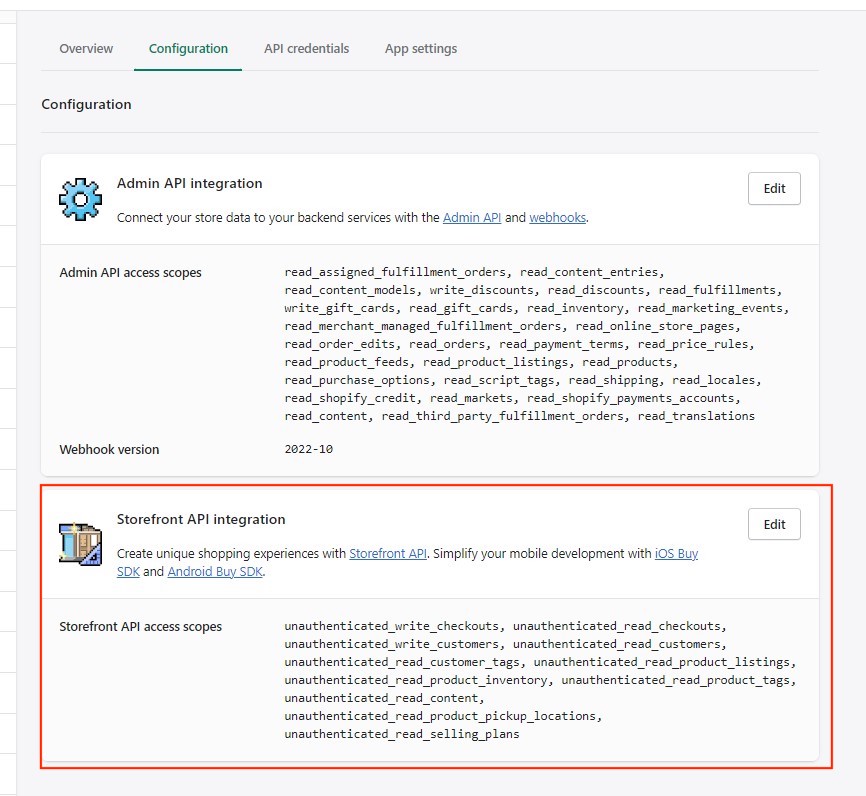
Task: Click the Storefront API integration heading
Action: click(x=201, y=519)
